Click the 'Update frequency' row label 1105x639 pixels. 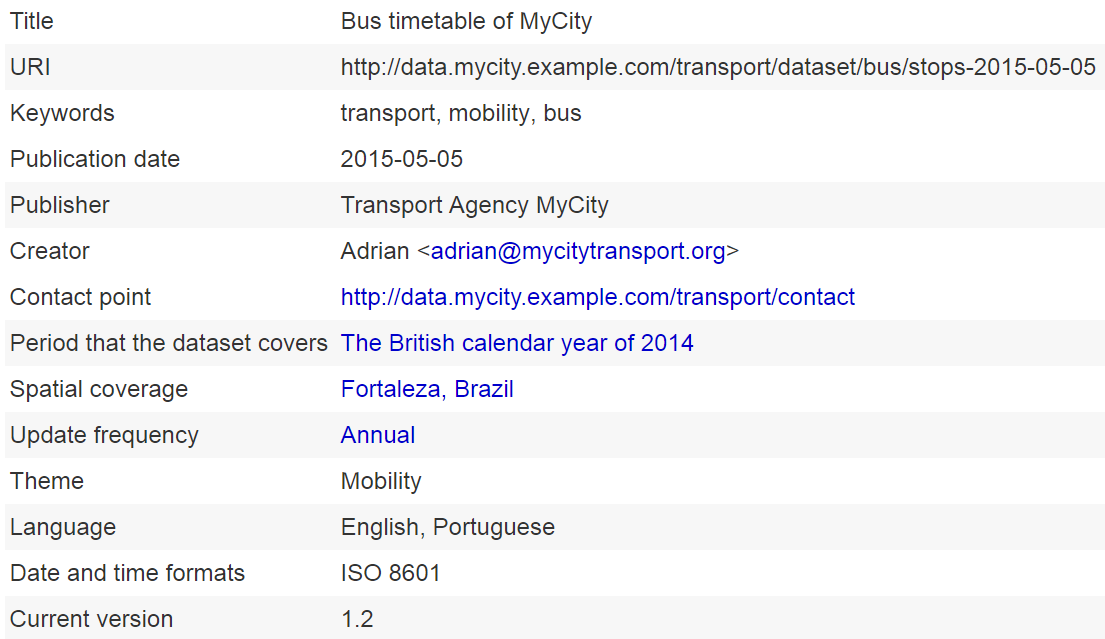104,435
